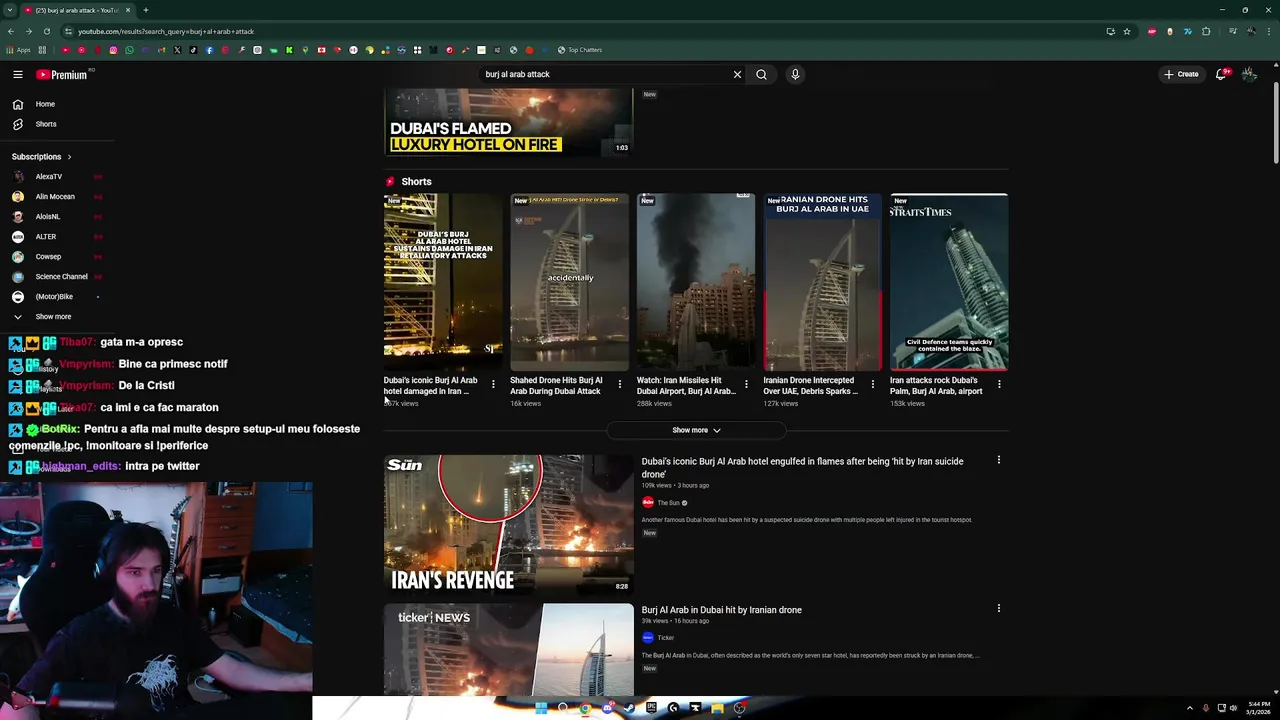Open options for 'Shahed Drone Hits Burj Al Arab' short
This screenshot has height=720, width=1280.
point(619,384)
